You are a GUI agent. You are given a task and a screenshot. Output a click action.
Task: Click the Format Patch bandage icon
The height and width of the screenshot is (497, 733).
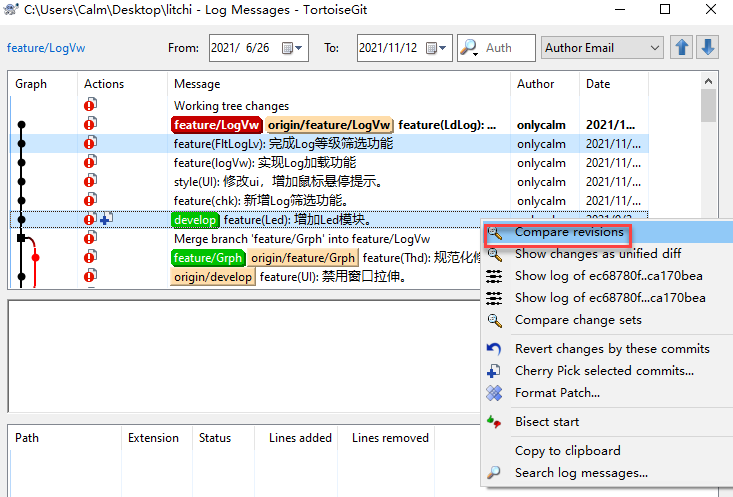[494, 393]
